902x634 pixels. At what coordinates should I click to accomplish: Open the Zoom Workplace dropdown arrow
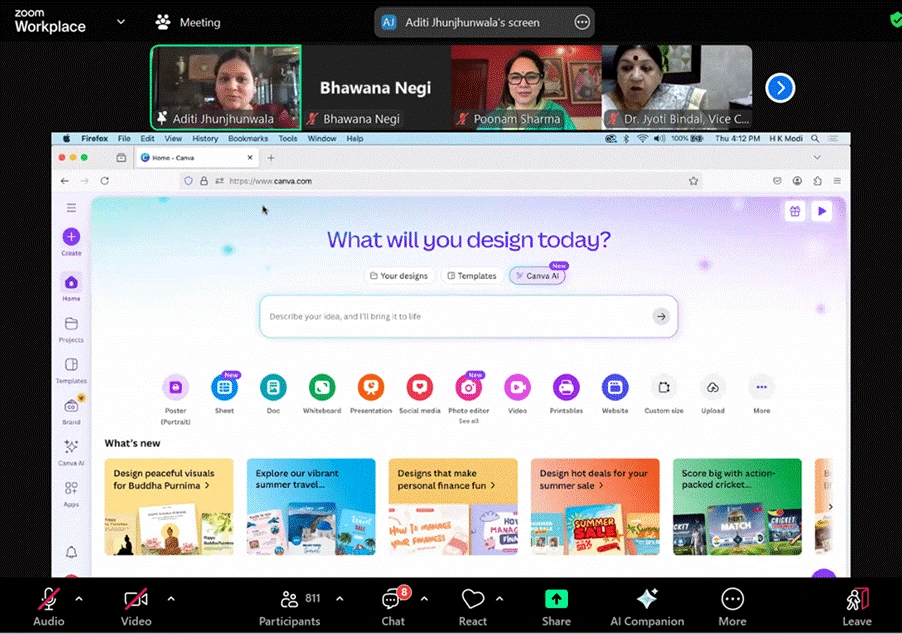(121, 21)
